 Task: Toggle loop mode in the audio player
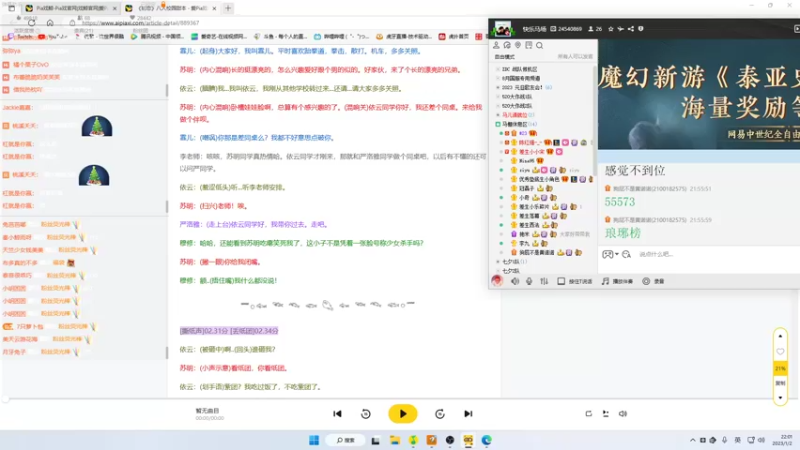pos(588,414)
